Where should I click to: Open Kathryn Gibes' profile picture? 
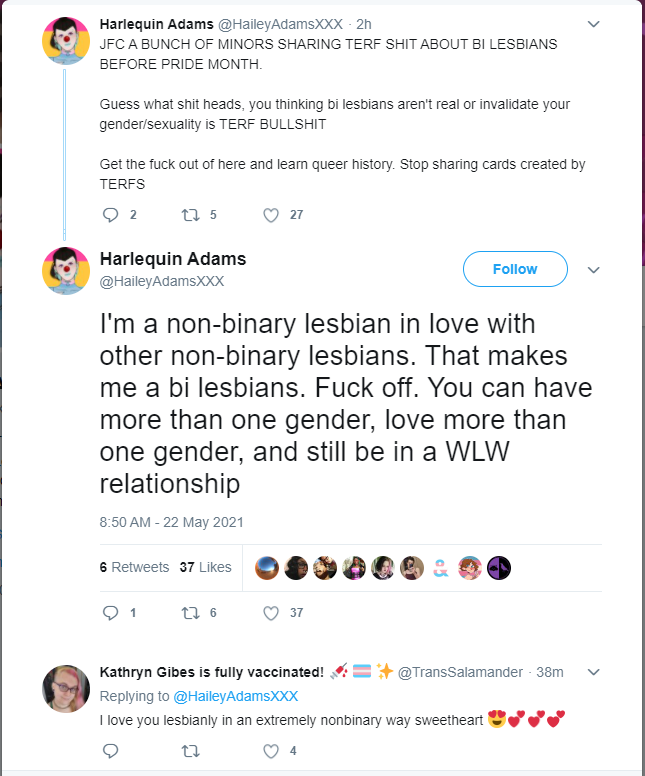tap(66, 688)
